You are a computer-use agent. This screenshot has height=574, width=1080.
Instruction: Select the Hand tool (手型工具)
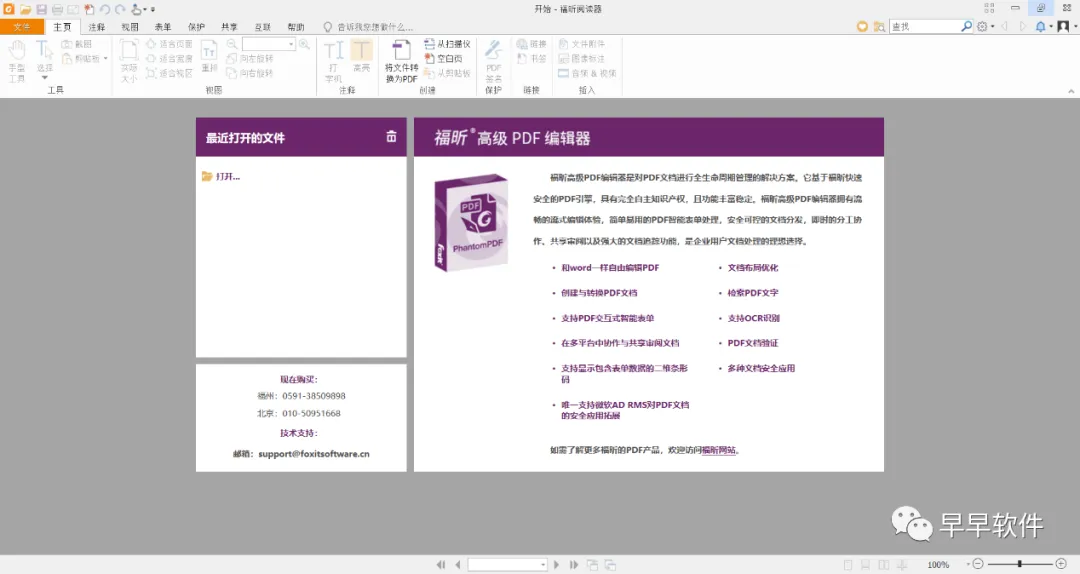coord(17,61)
